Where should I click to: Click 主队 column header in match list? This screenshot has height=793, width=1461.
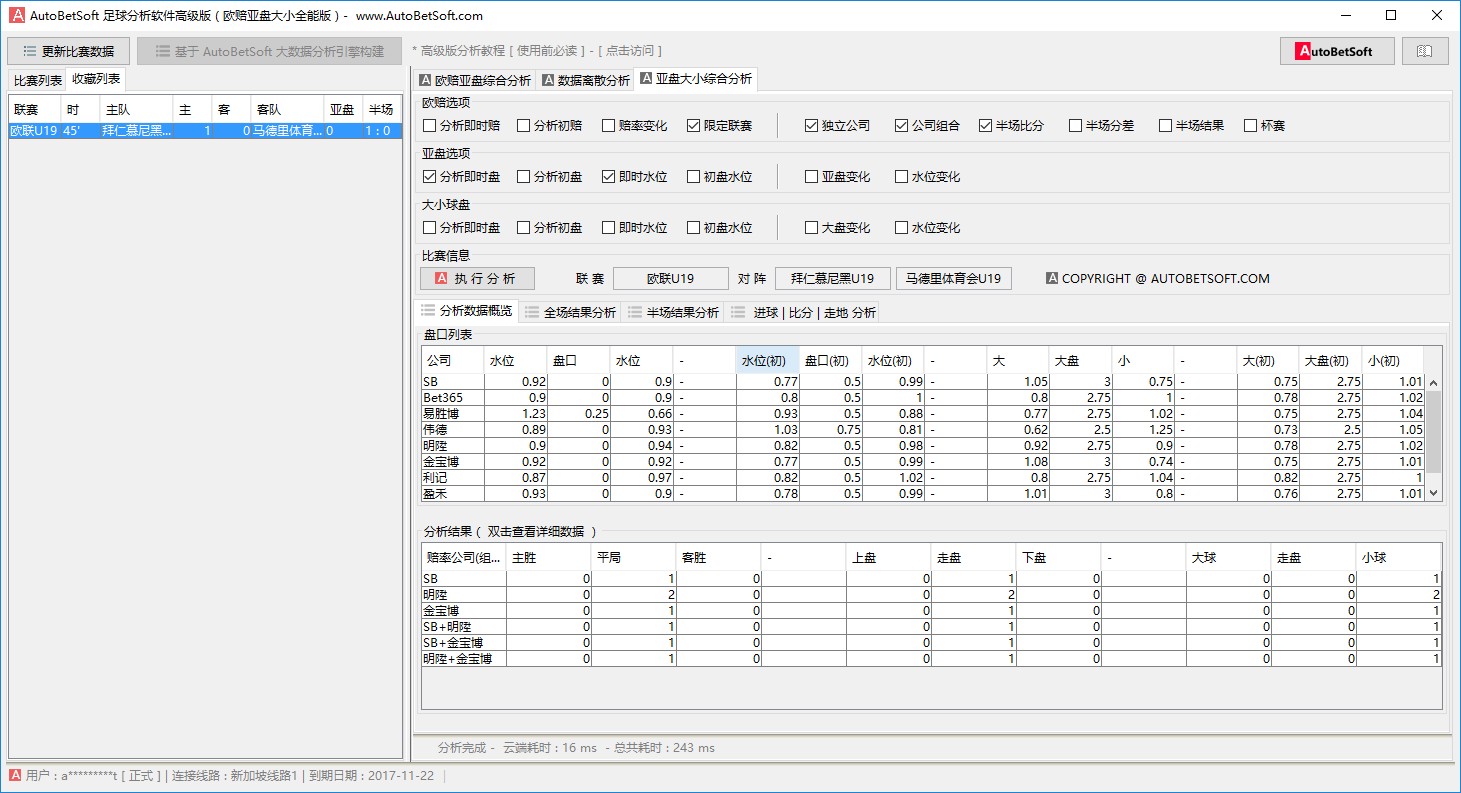click(x=136, y=110)
